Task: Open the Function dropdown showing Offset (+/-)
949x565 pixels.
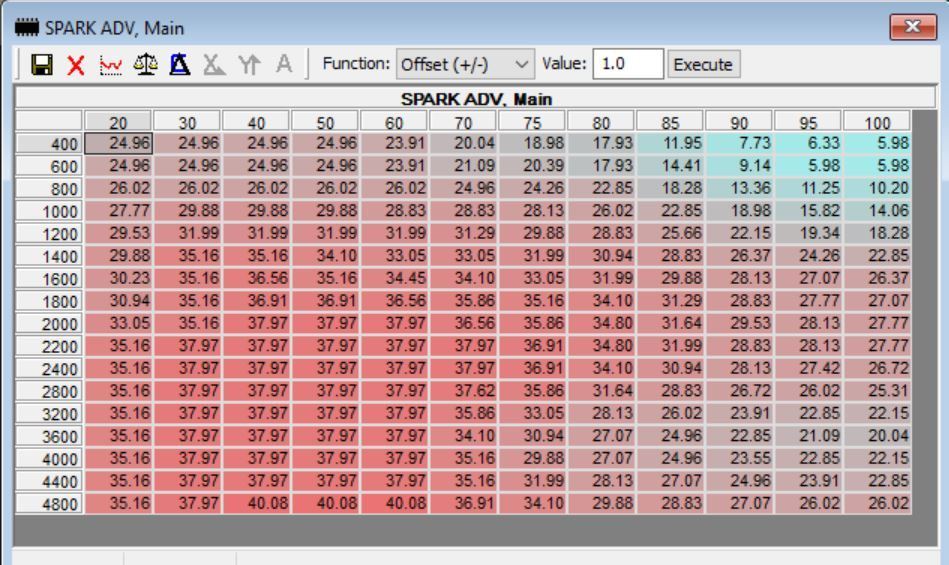Action: [464, 64]
